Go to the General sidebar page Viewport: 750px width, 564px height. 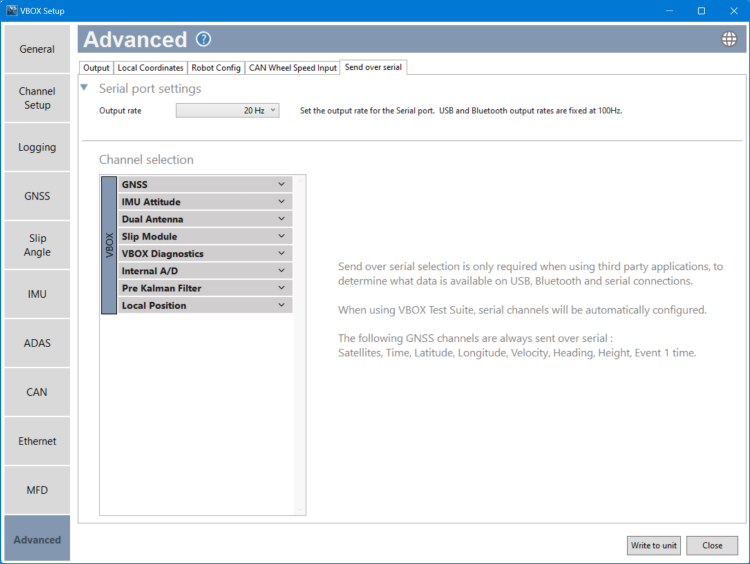click(37, 49)
